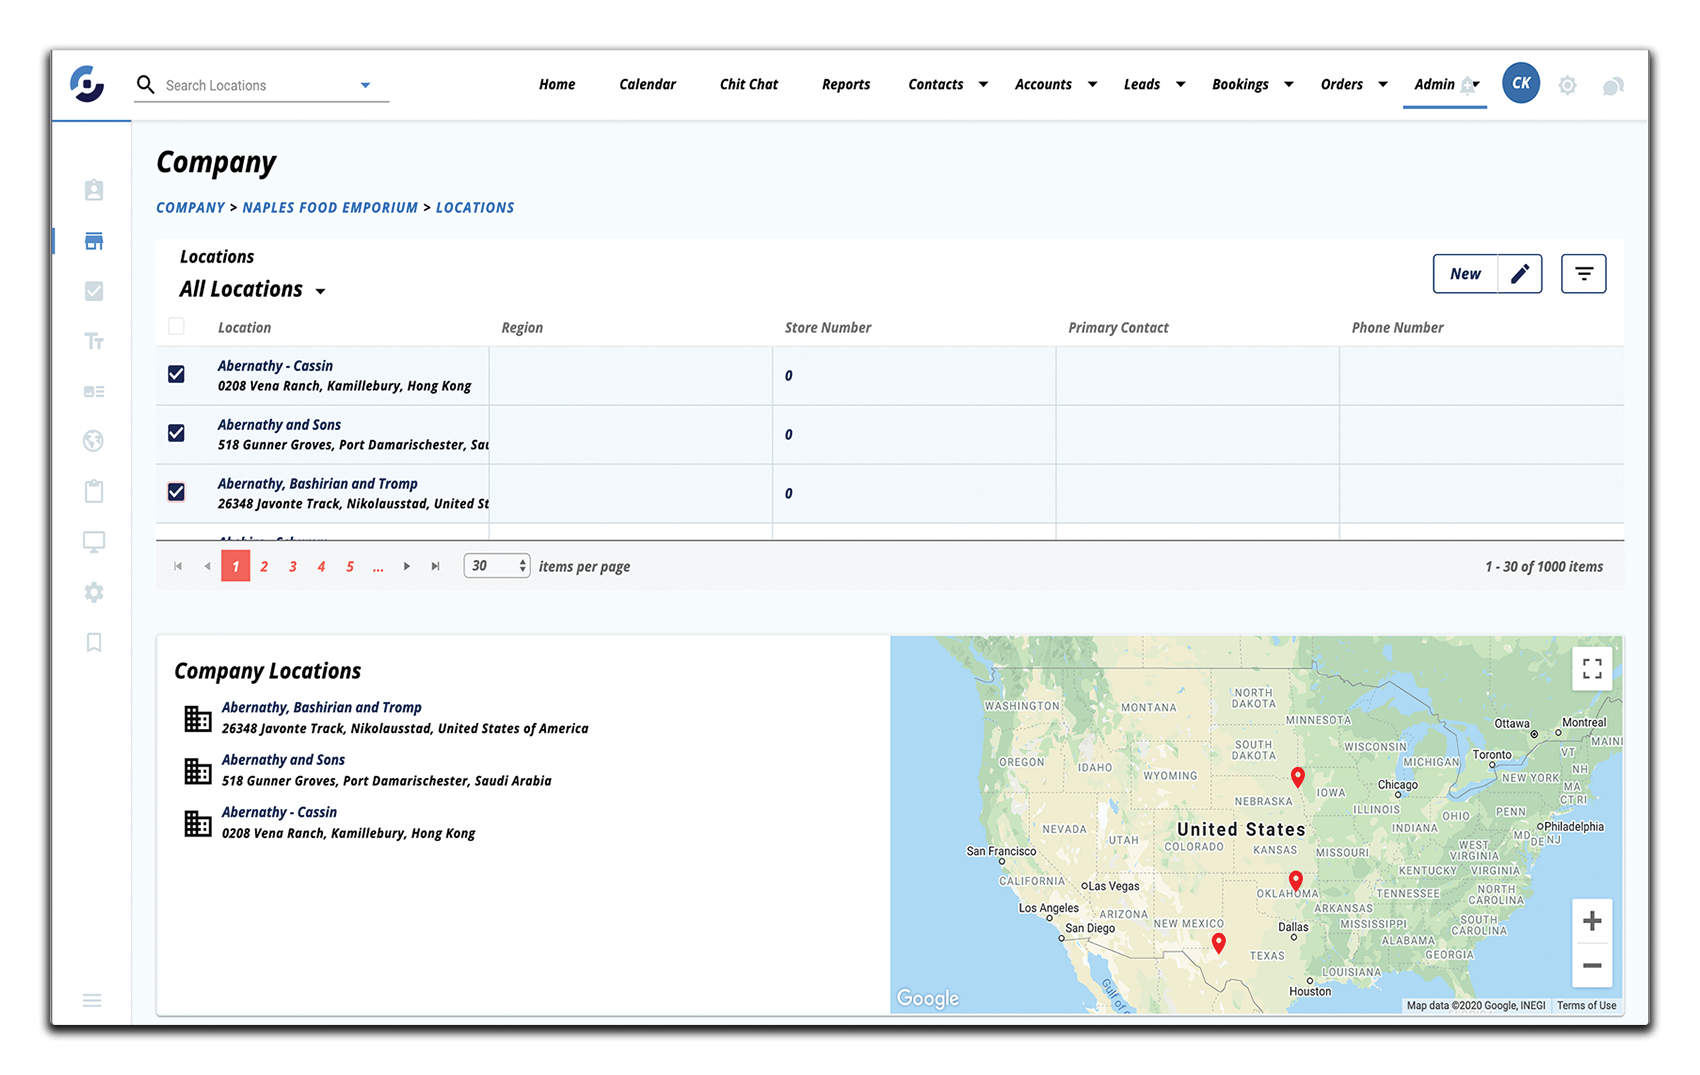Open the map Terms of Use link
Viewport: 1700px width, 1075px height.
point(1586,1006)
